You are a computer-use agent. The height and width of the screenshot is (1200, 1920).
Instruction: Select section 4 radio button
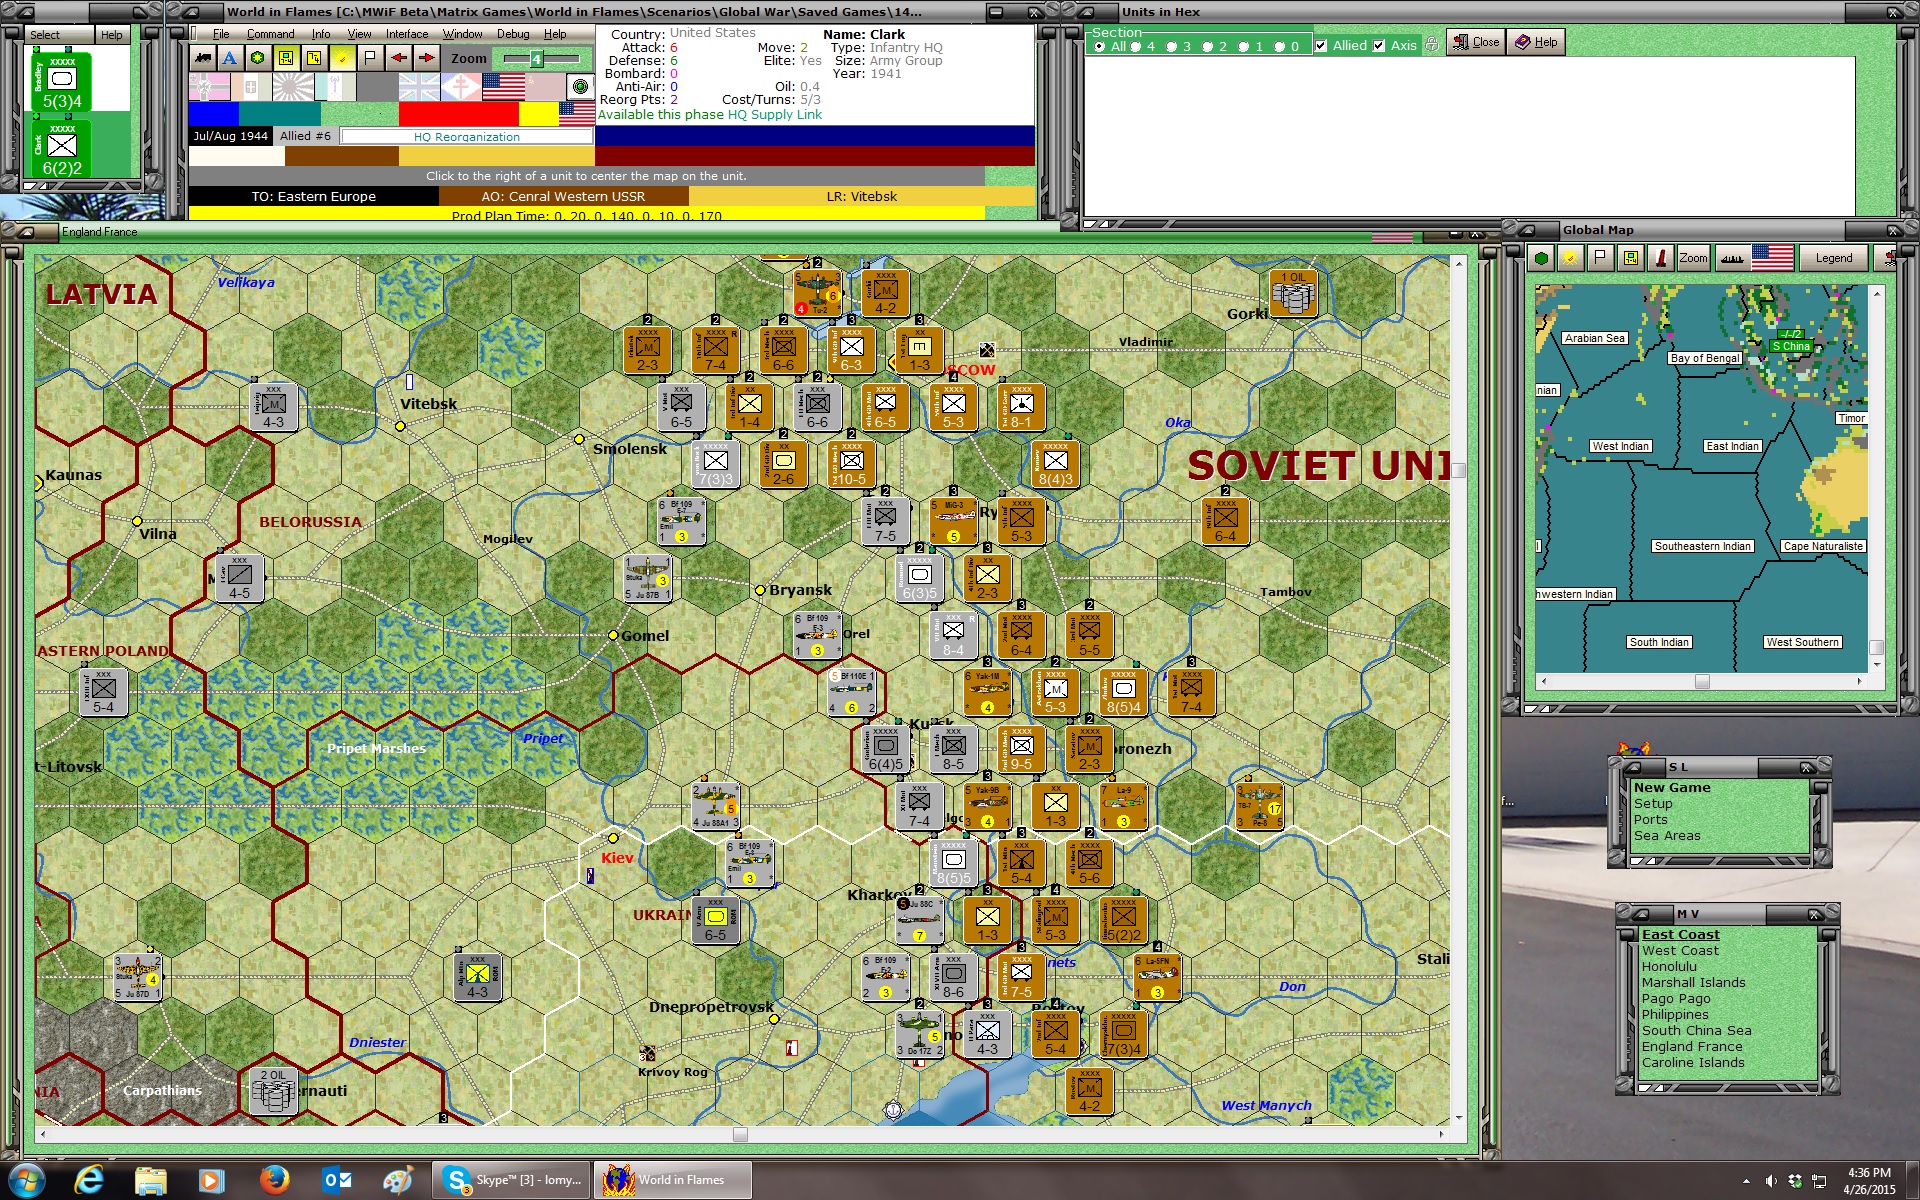[x=1136, y=46]
